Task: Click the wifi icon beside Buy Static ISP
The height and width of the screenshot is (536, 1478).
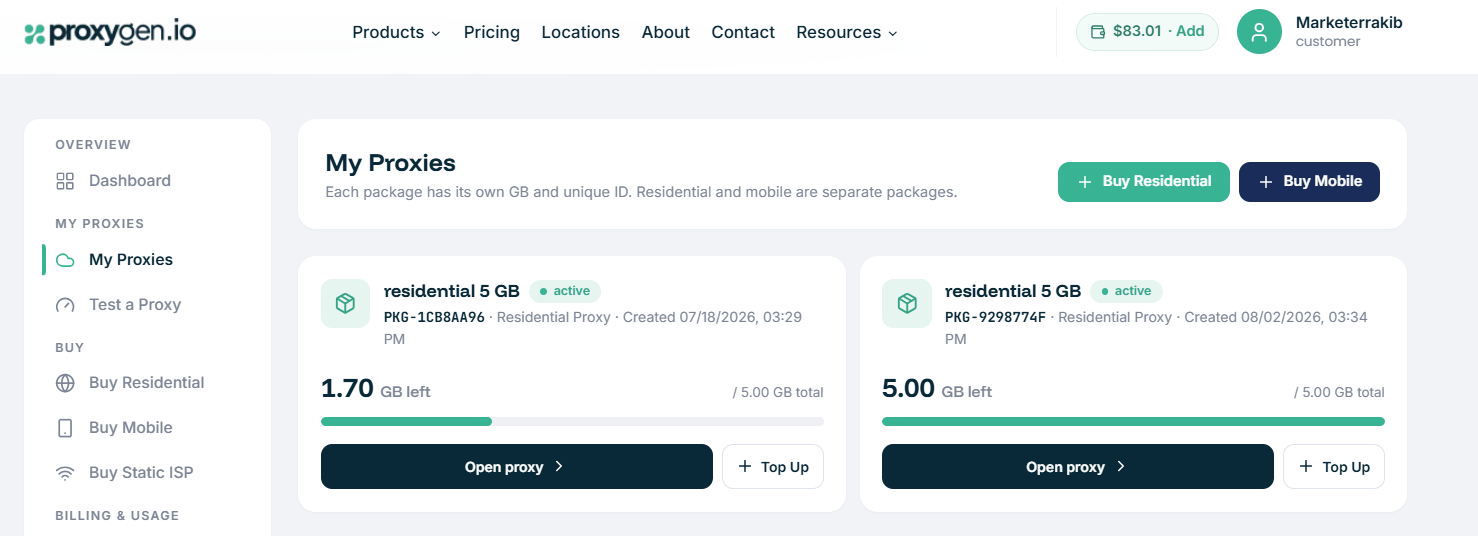Action: pos(65,473)
